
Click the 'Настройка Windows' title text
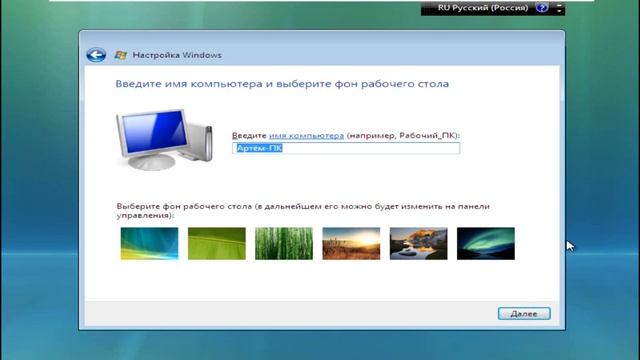(x=177, y=55)
